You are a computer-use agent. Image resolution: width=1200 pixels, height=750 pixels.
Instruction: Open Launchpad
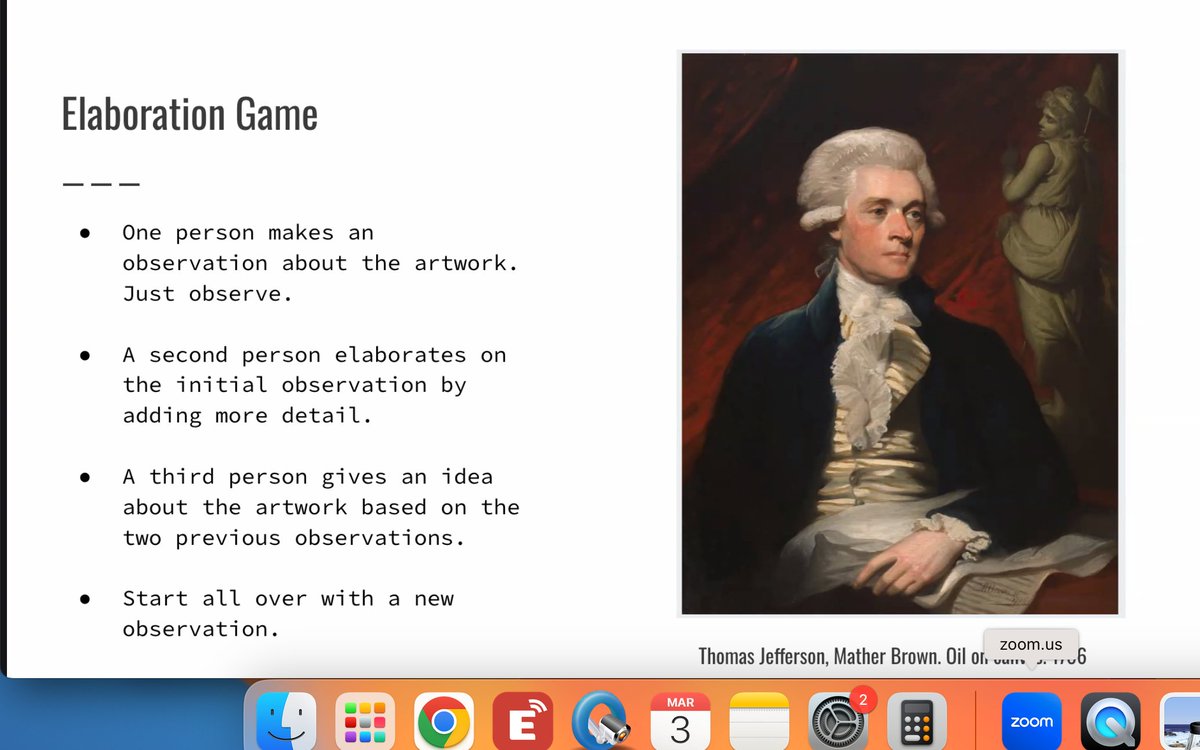click(x=366, y=719)
